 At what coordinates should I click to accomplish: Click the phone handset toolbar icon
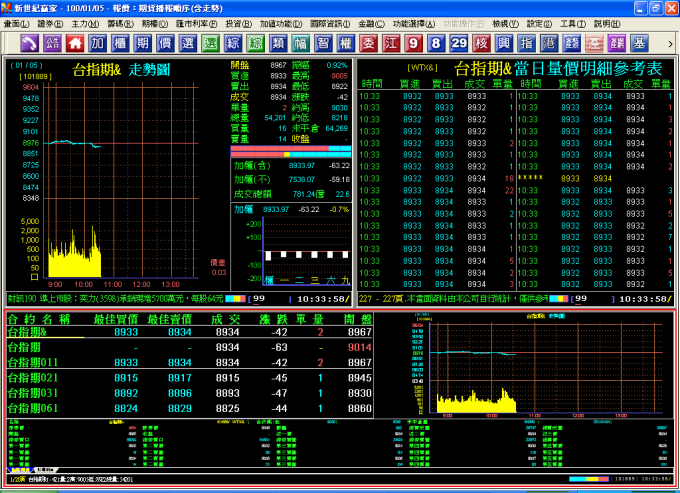29,43
